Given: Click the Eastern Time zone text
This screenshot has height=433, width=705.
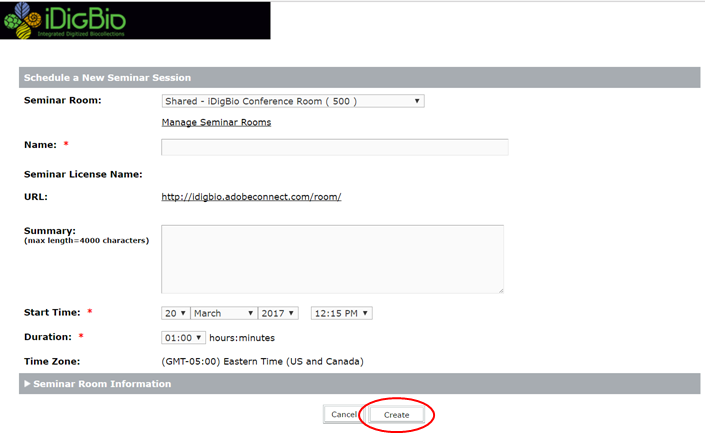Looking at the screenshot, I should coord(263,362).
